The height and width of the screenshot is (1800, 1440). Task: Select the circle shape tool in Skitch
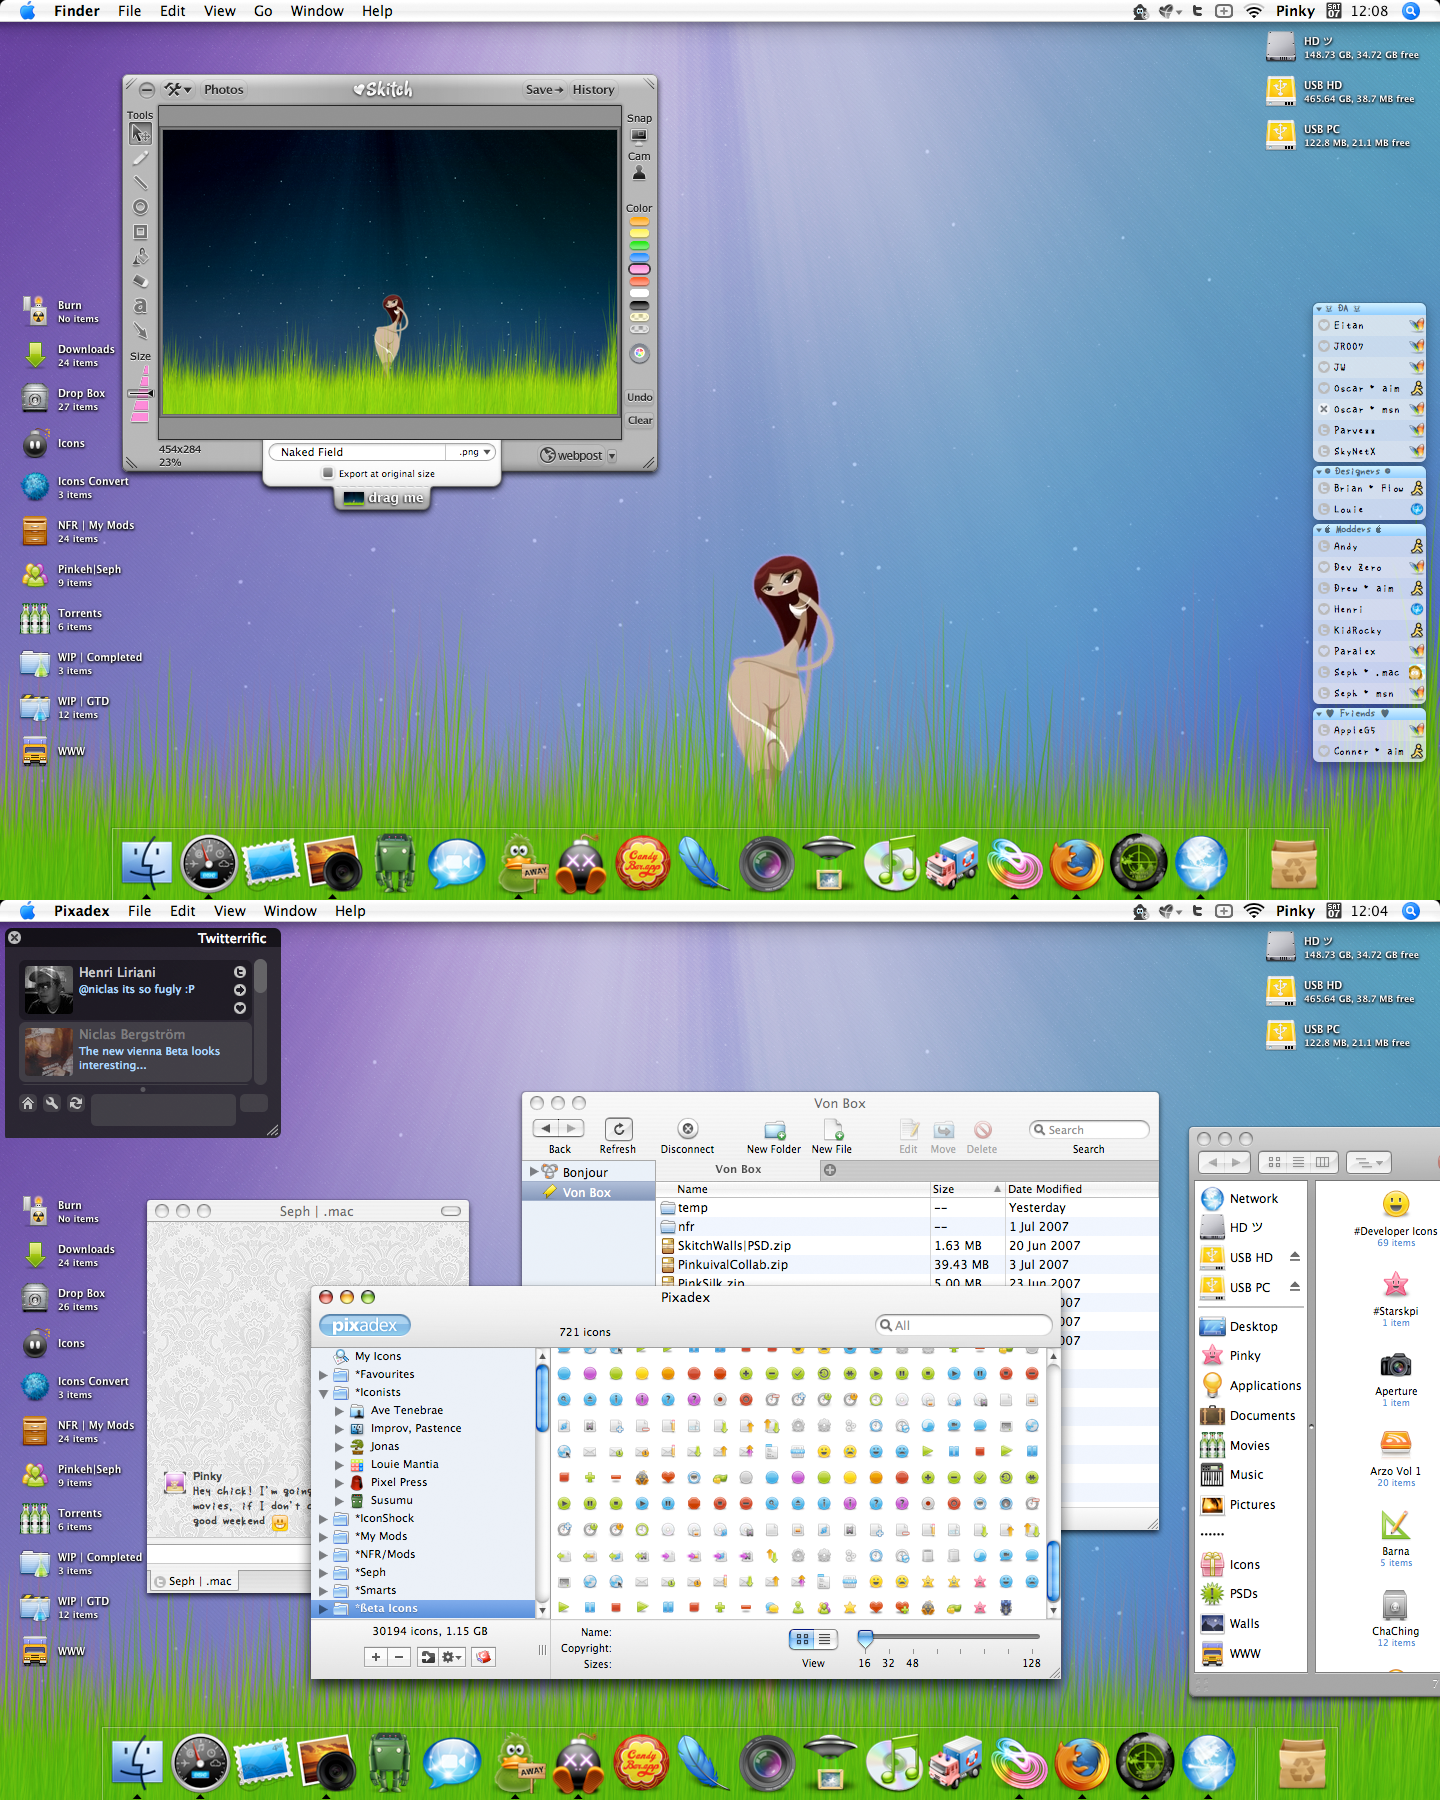click(140, 207)
